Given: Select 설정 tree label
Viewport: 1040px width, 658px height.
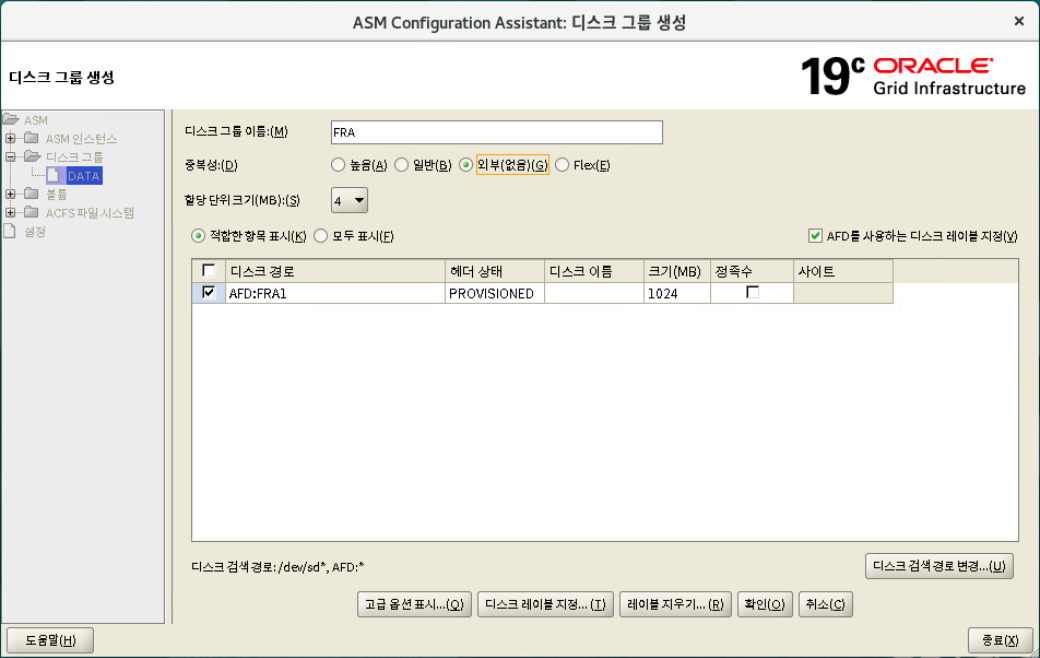Looking at the screenshot, I should [35, 231].
